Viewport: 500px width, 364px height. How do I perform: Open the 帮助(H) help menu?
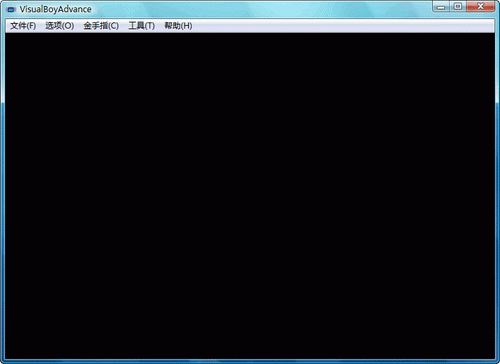pos(178,26)
